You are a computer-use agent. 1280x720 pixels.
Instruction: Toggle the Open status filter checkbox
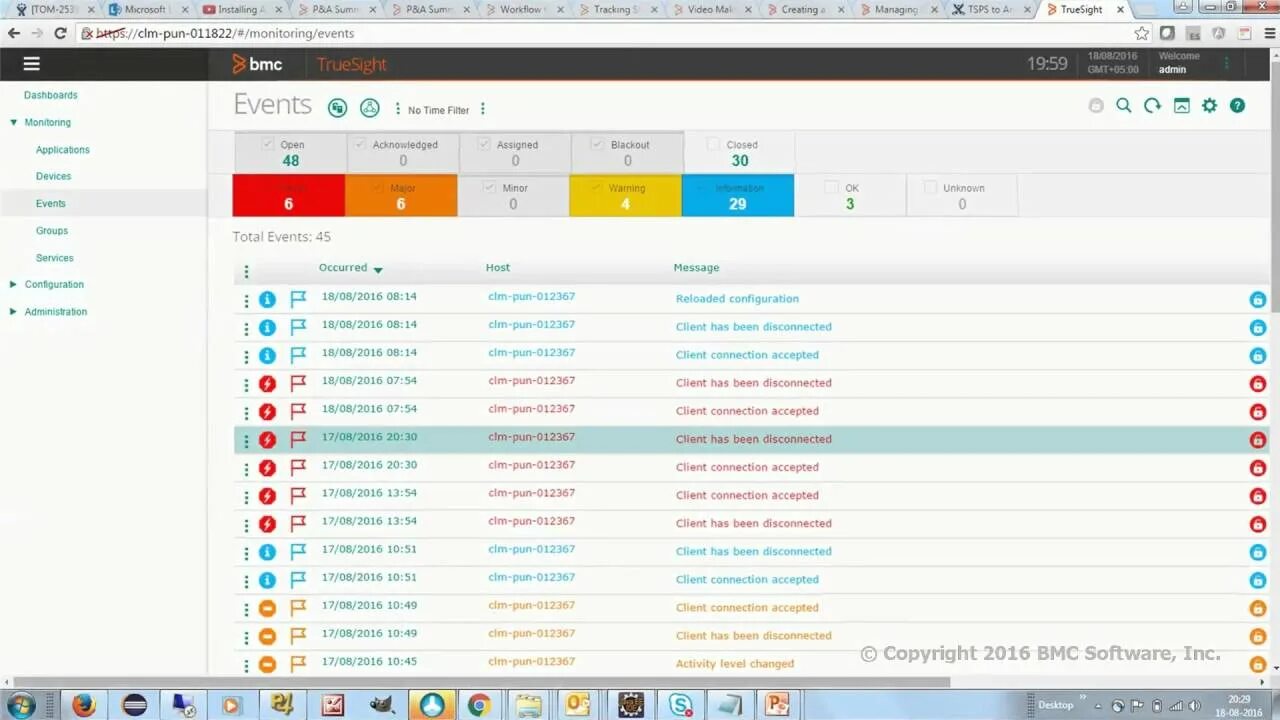268,144
